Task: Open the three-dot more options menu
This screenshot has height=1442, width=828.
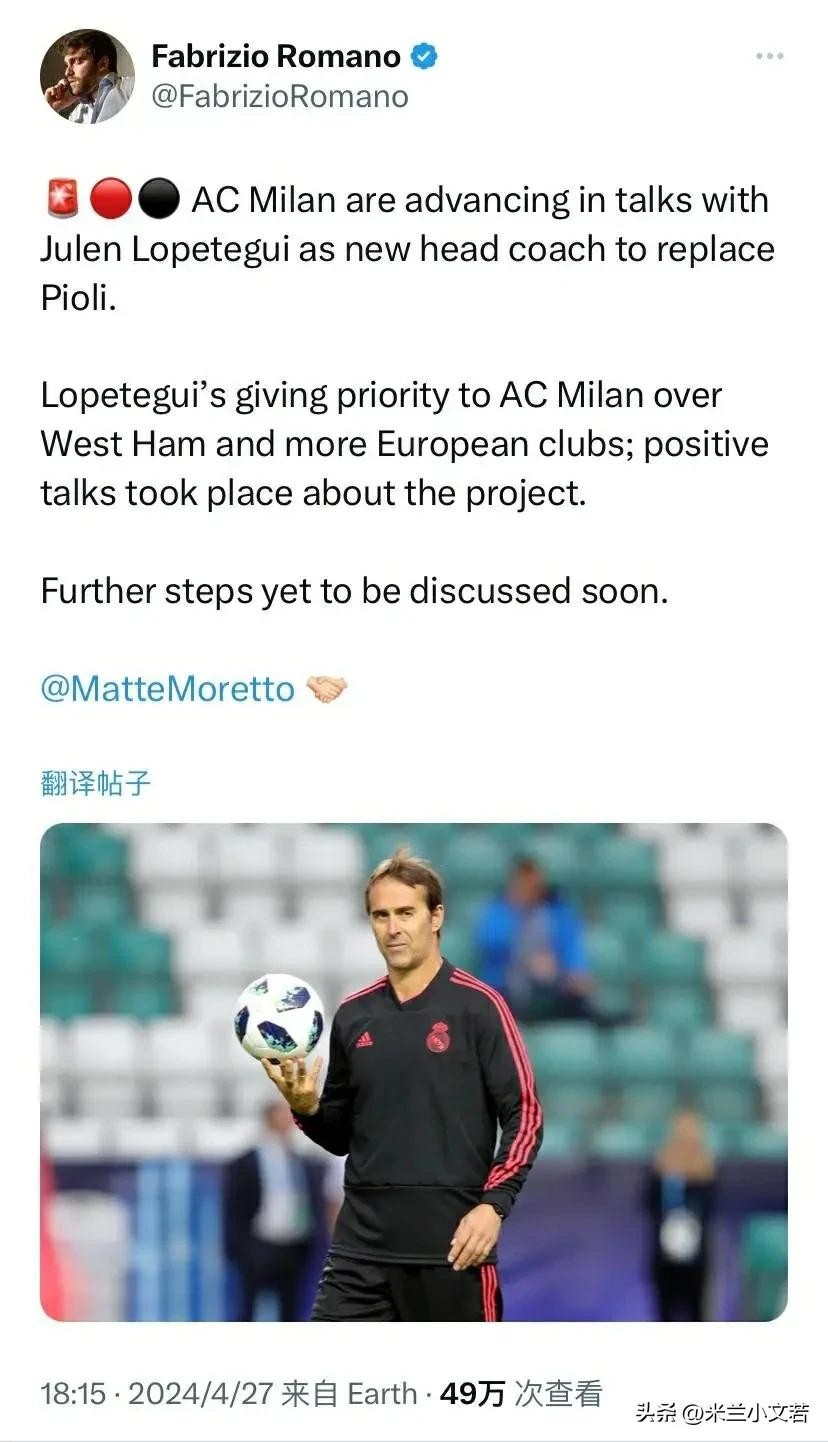Action: coord(769,56)
